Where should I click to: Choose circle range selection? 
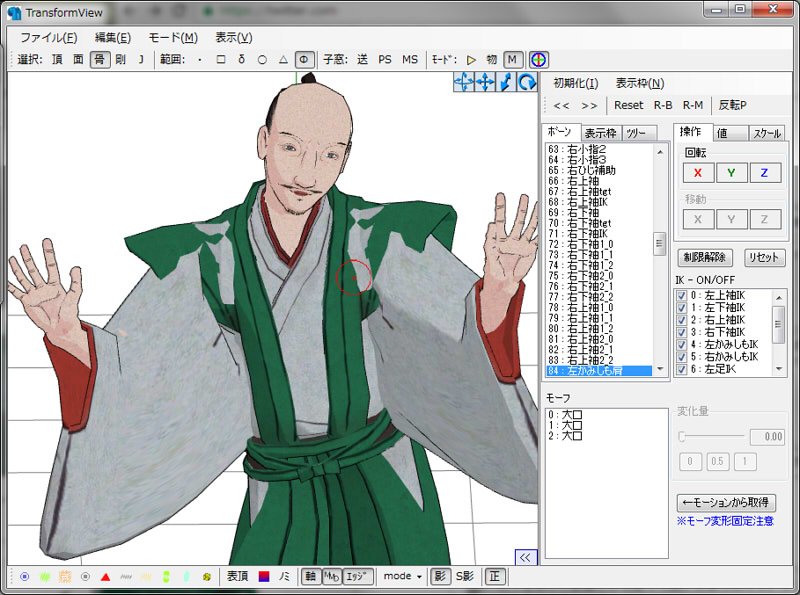[262, 60]
